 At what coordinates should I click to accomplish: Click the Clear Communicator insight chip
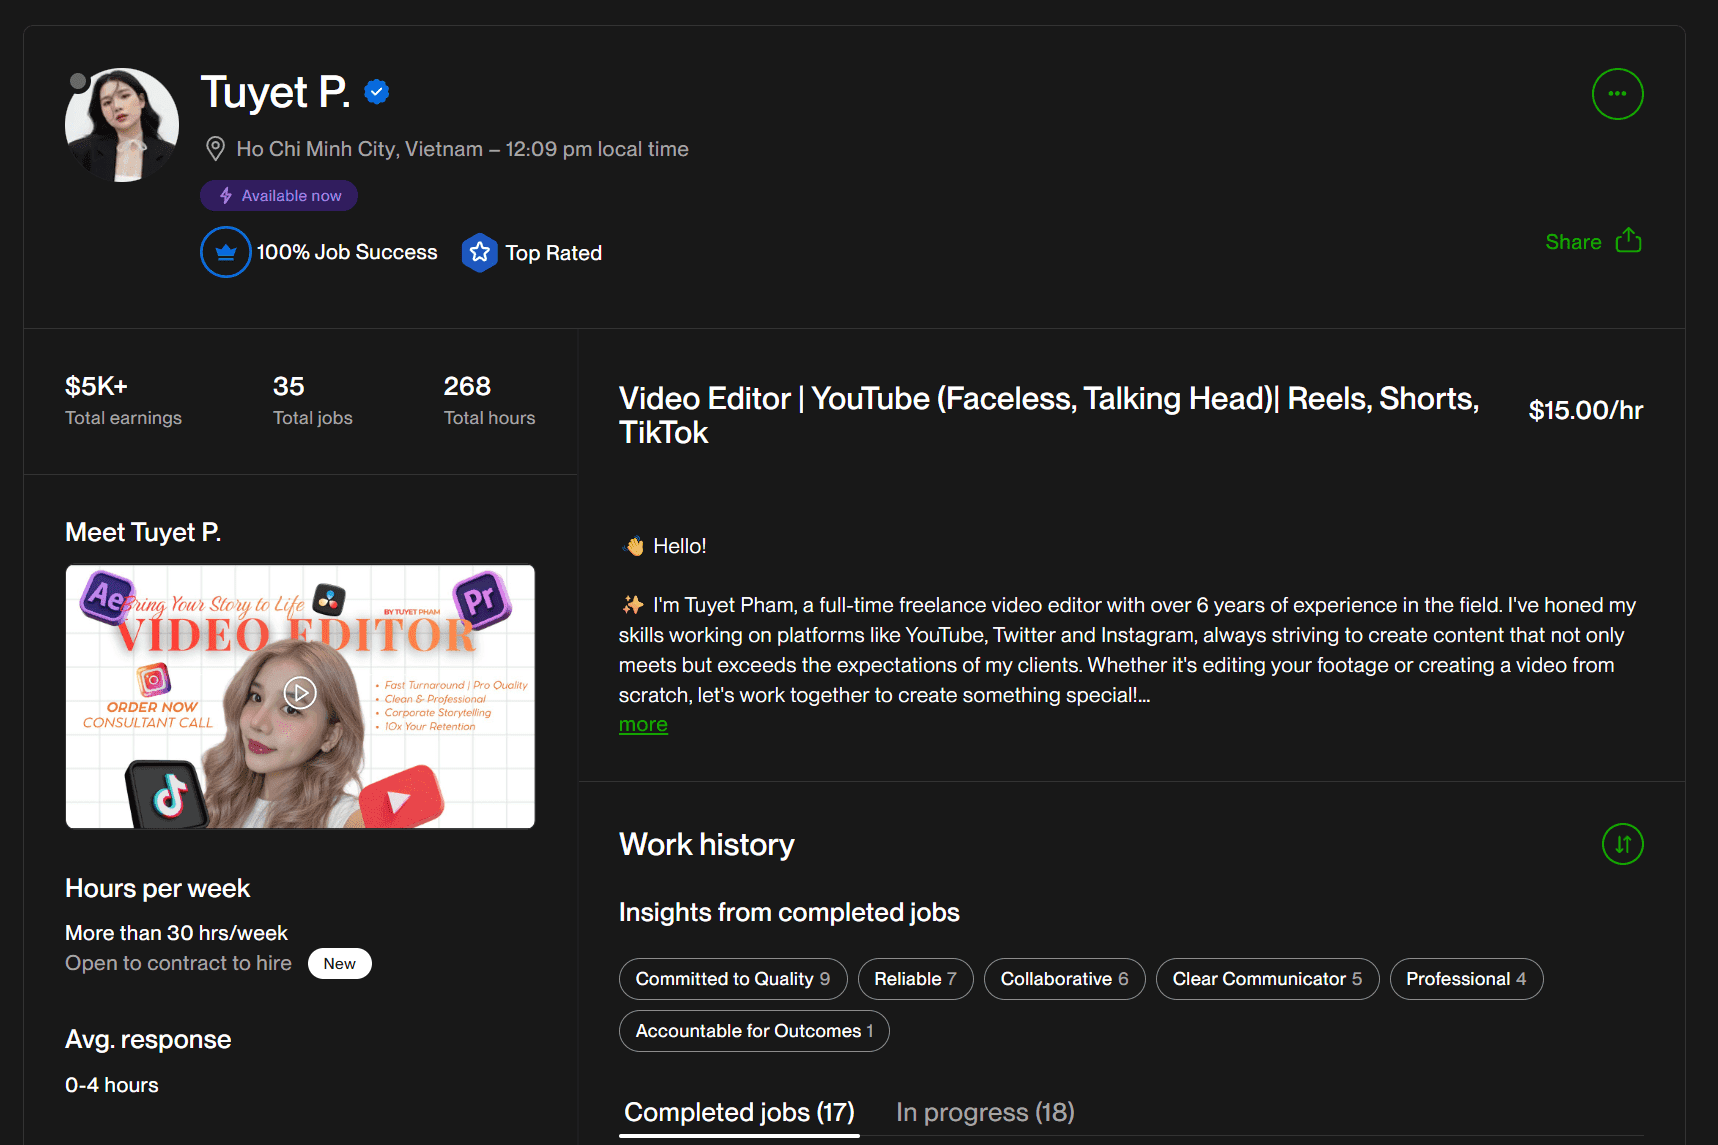(x=1267, y=979)
